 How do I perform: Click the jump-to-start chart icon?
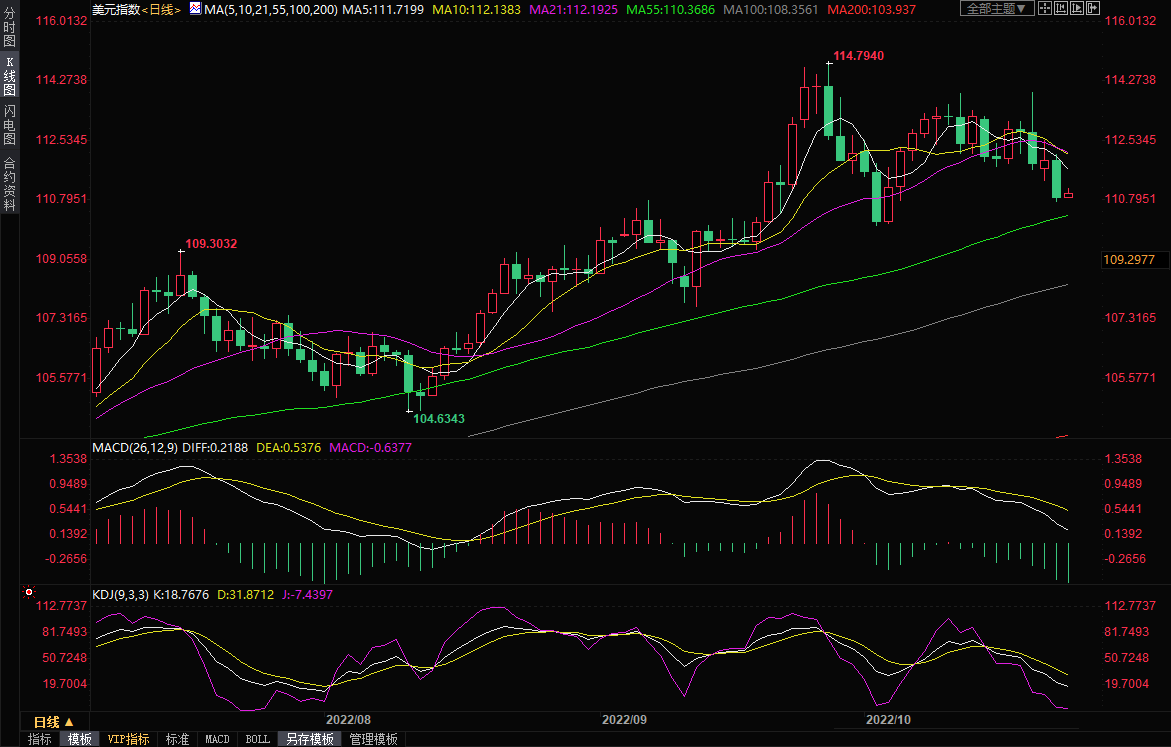click(1061, 8)
